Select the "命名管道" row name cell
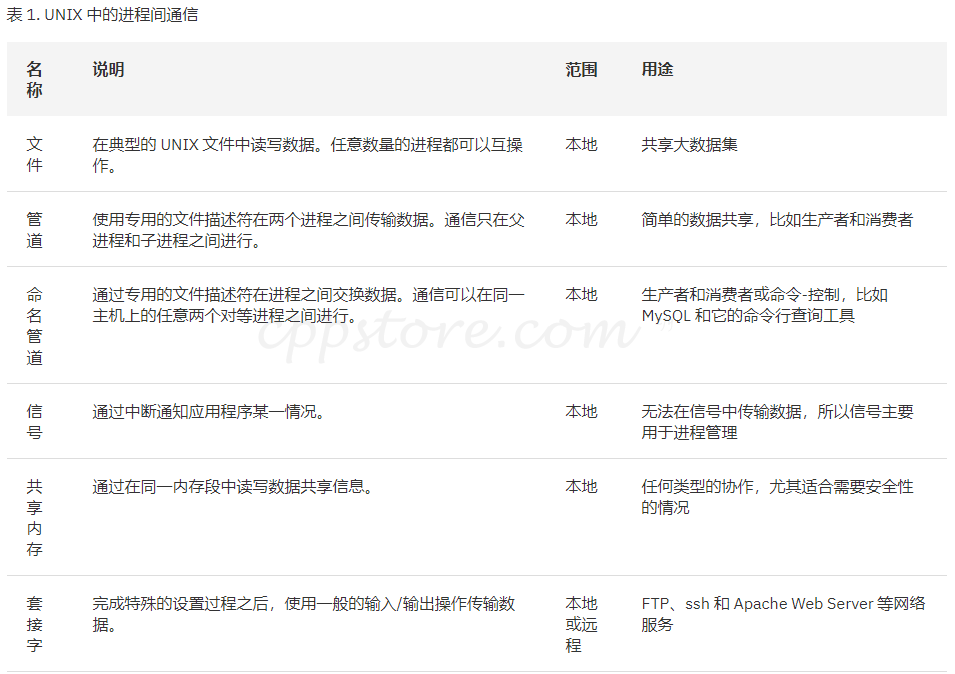Viewport: 955px width, 674px height. [x=35, y=326]
